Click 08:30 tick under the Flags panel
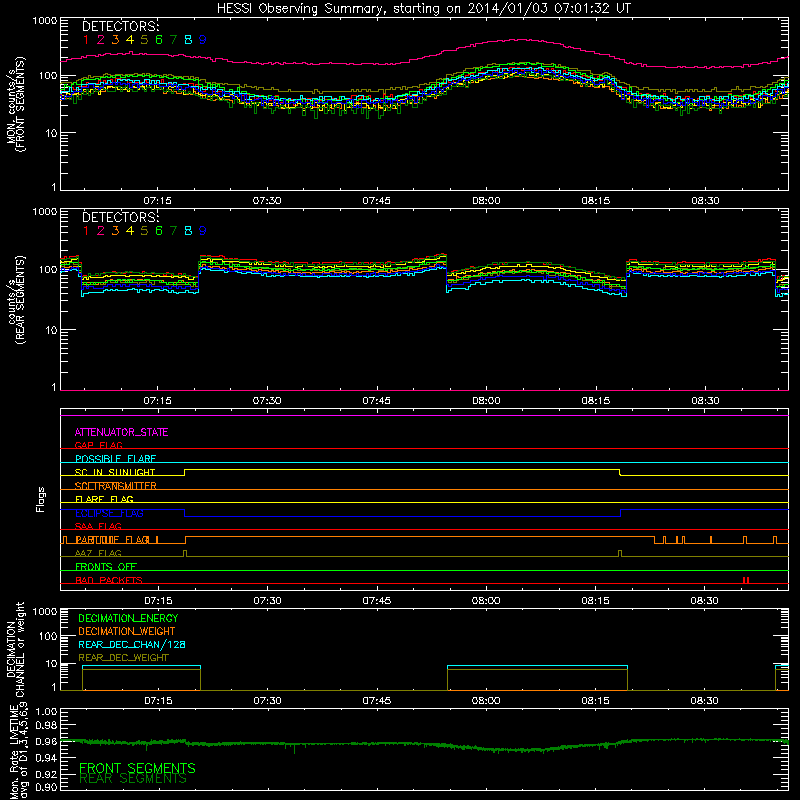Viewport: 800px width, 800px height. [705, 601]
